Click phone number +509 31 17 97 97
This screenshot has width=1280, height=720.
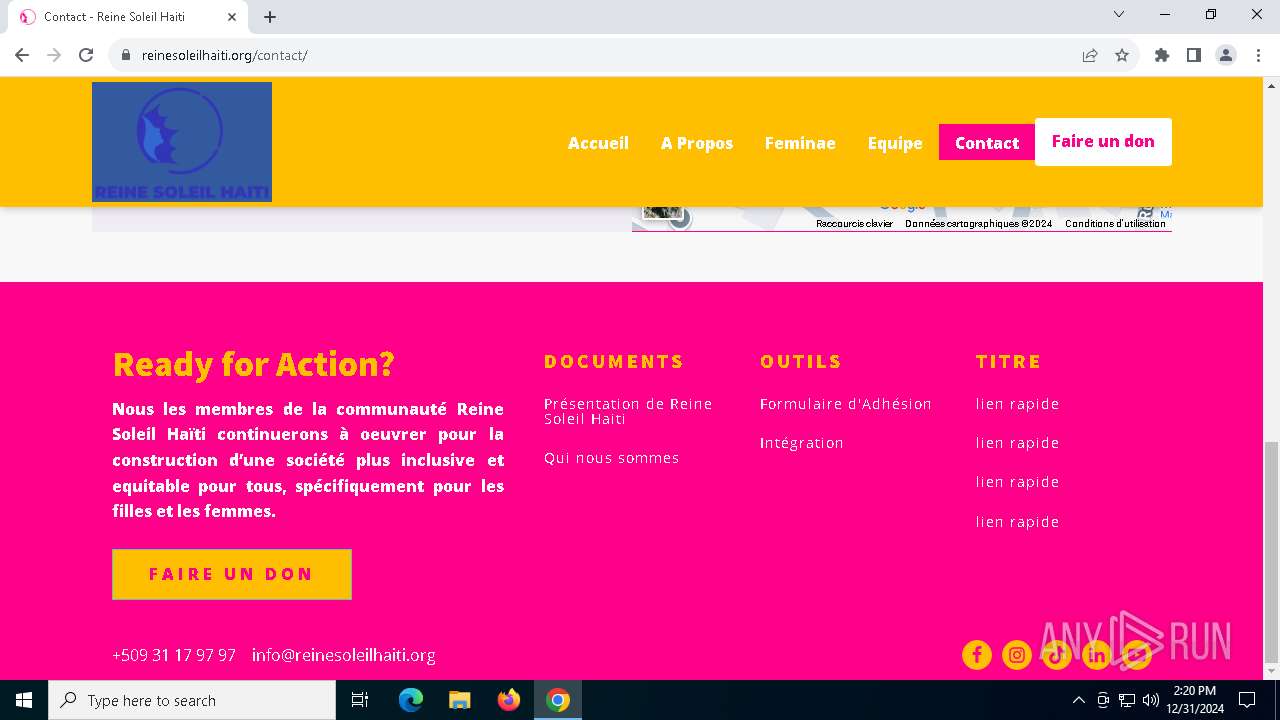click(x=174, y=655)
